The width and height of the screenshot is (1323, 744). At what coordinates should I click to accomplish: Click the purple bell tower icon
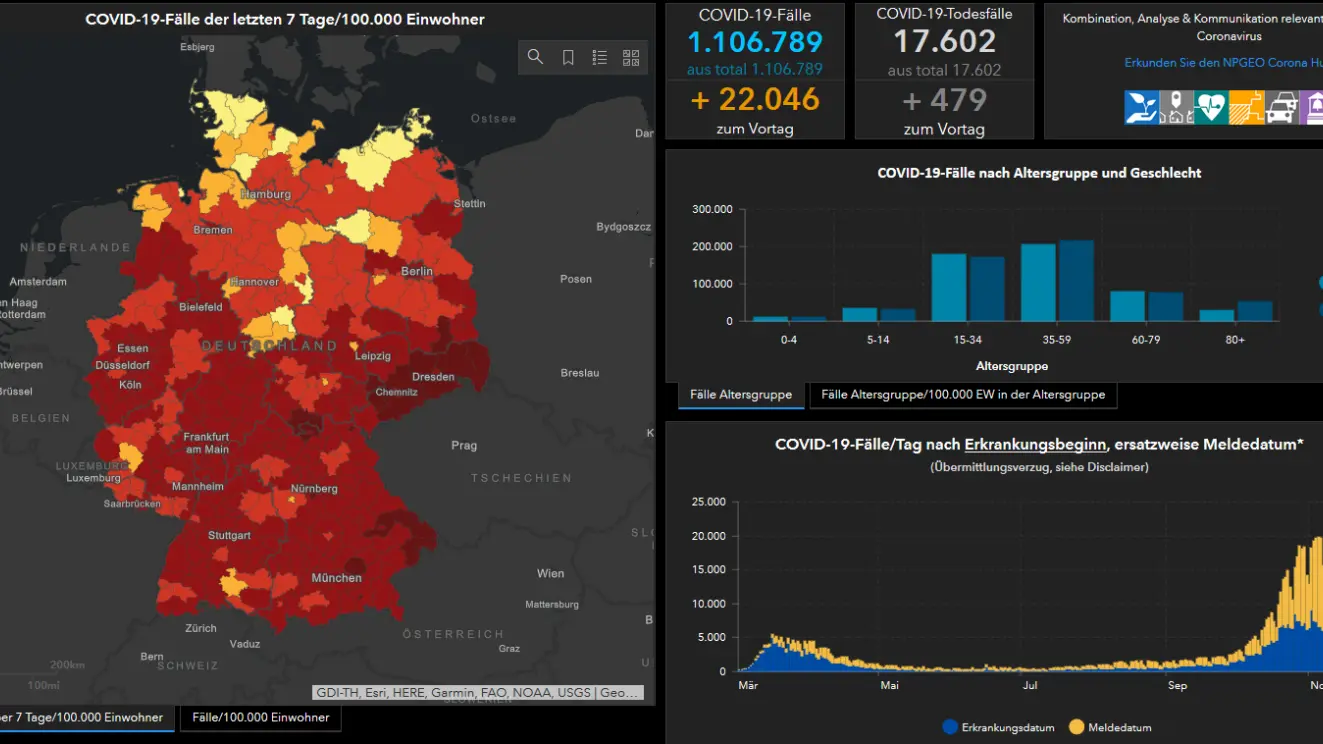pyautogui.click(x=1311, y=107)
